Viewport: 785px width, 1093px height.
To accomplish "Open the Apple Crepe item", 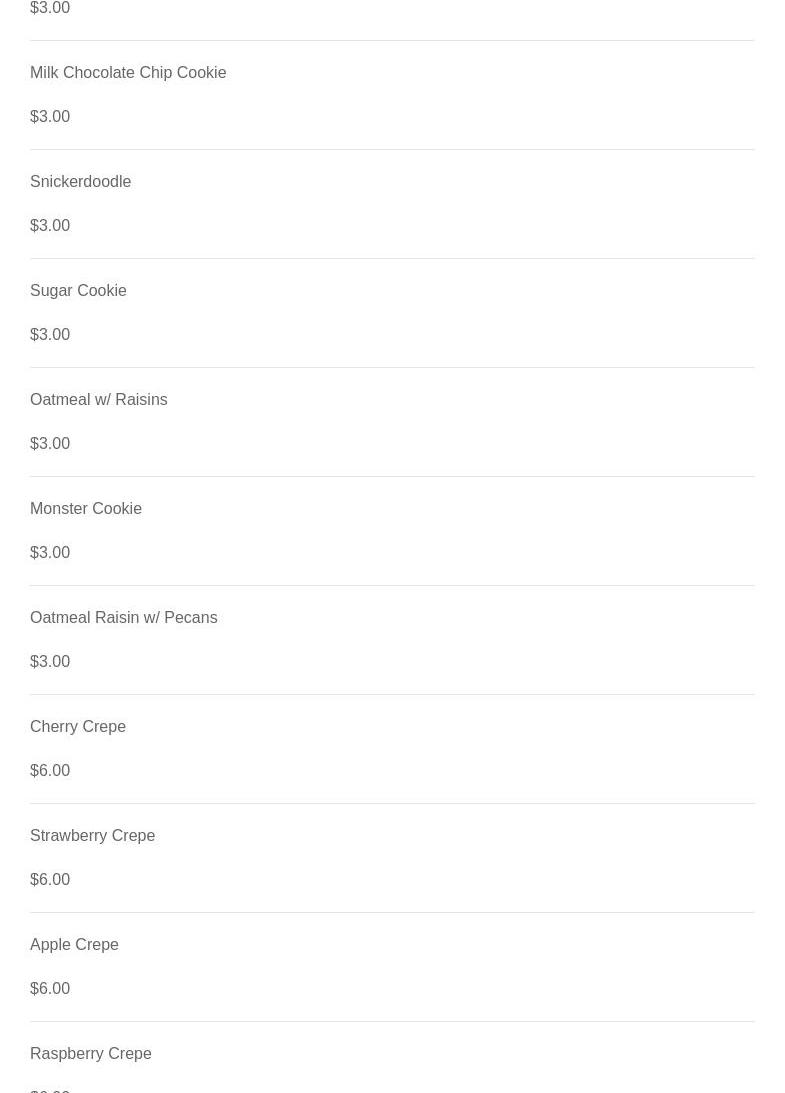I will pyautogui.click(x=74, y=945).
